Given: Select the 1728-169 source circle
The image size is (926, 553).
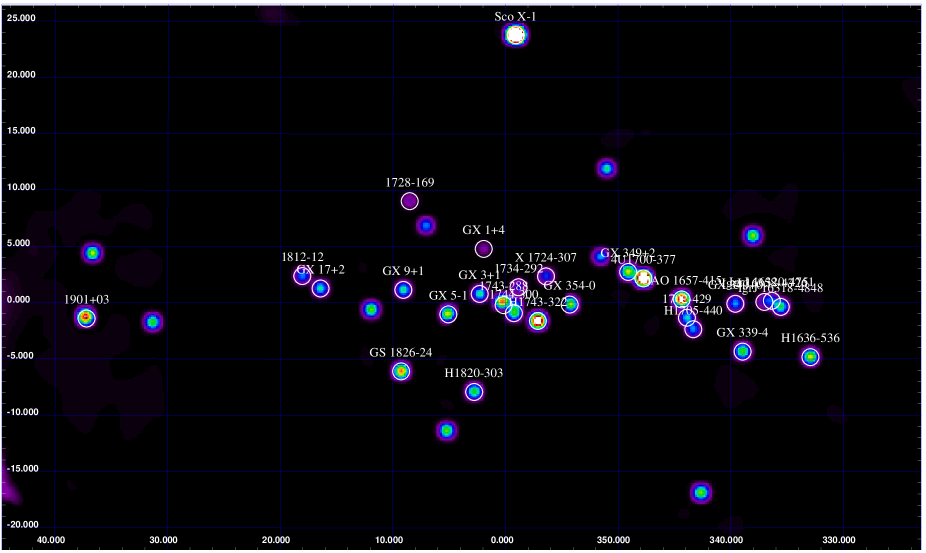Looking at the screenshot, I should [409, 201].
